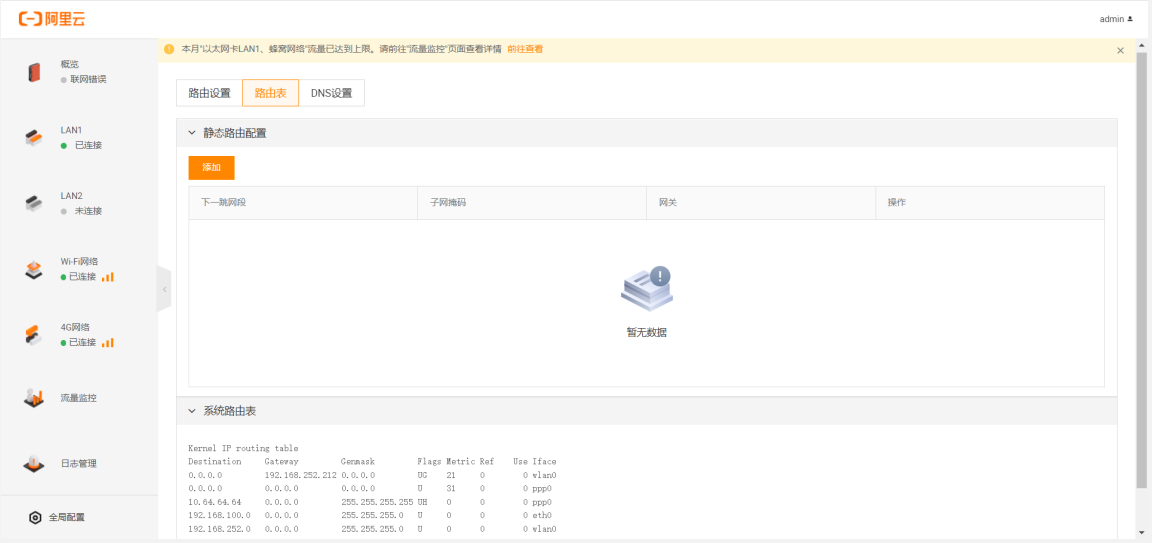Click the 概览 overview router icon
This screenshot has height=543, width=1152.
(34, 72)
